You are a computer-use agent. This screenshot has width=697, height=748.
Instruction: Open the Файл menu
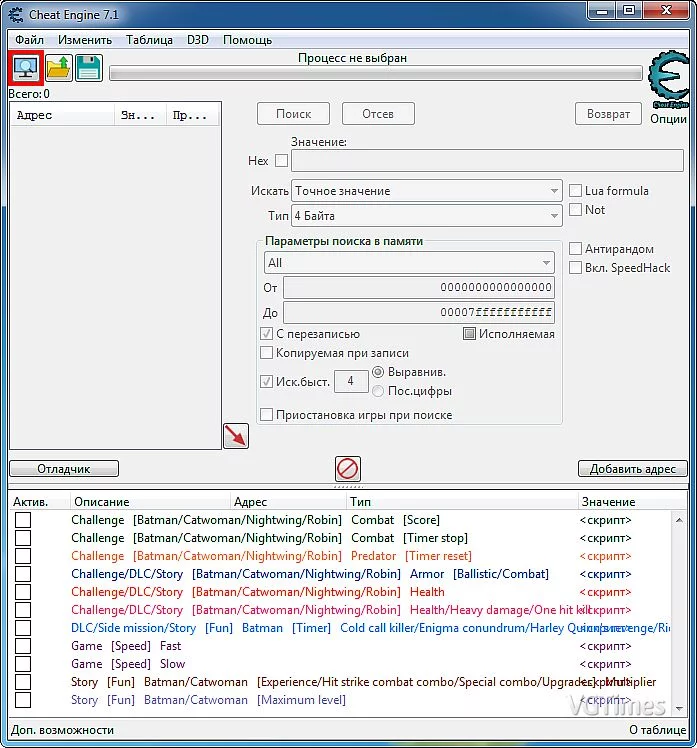tap(30, 40)
